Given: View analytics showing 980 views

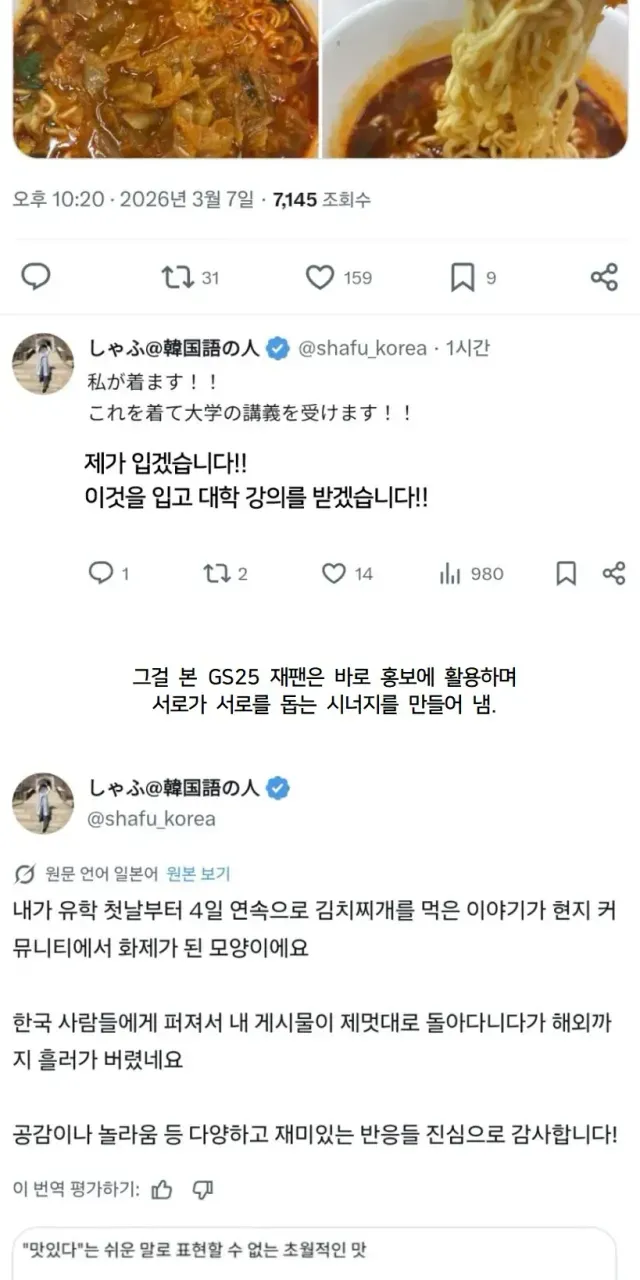Looking at the screenshot, I should point(471,573).
